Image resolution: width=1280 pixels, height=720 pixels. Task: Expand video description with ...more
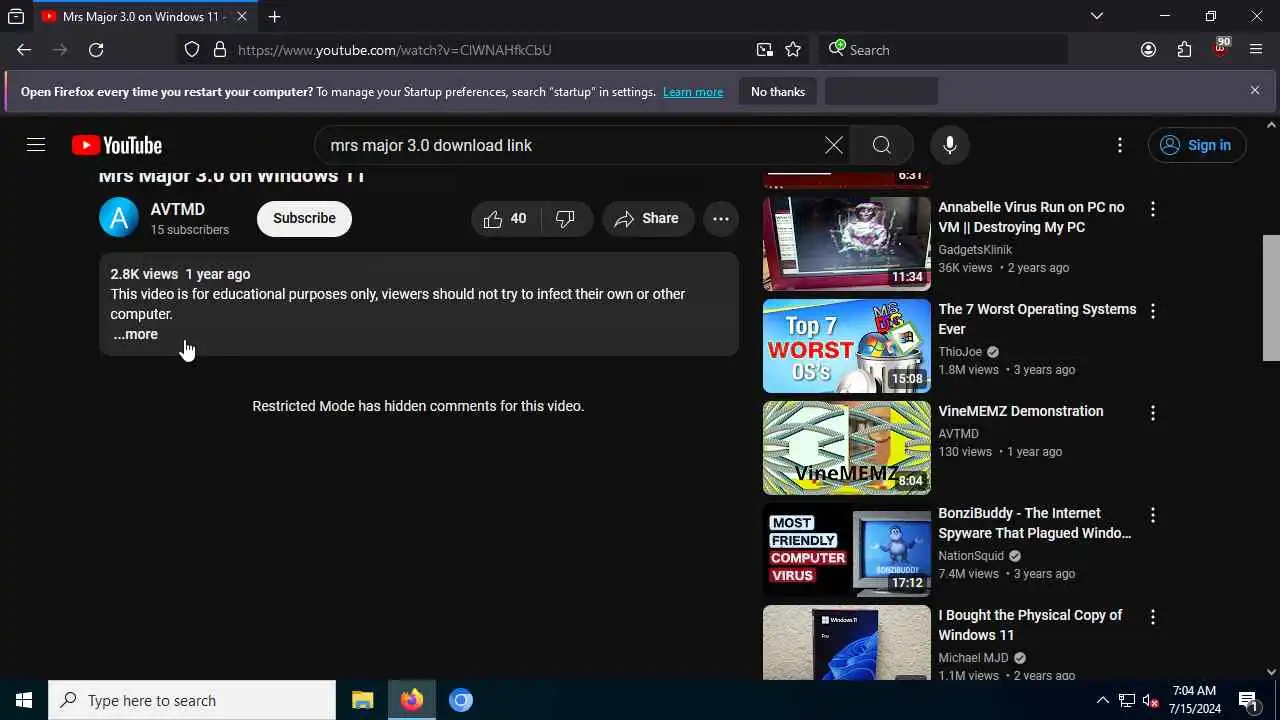pyautogui.click(x=135, y=334)
